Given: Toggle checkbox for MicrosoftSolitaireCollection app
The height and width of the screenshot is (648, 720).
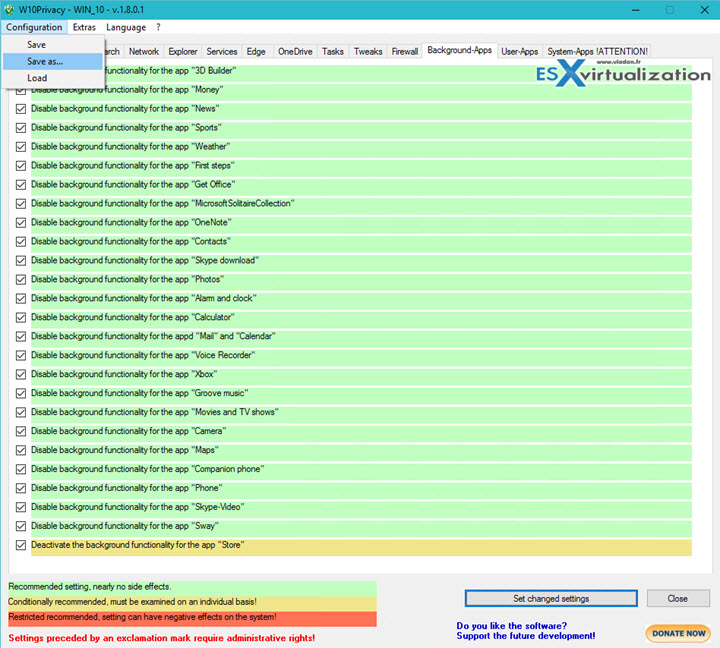Looking at the screenshot, I should coord(21,203).
